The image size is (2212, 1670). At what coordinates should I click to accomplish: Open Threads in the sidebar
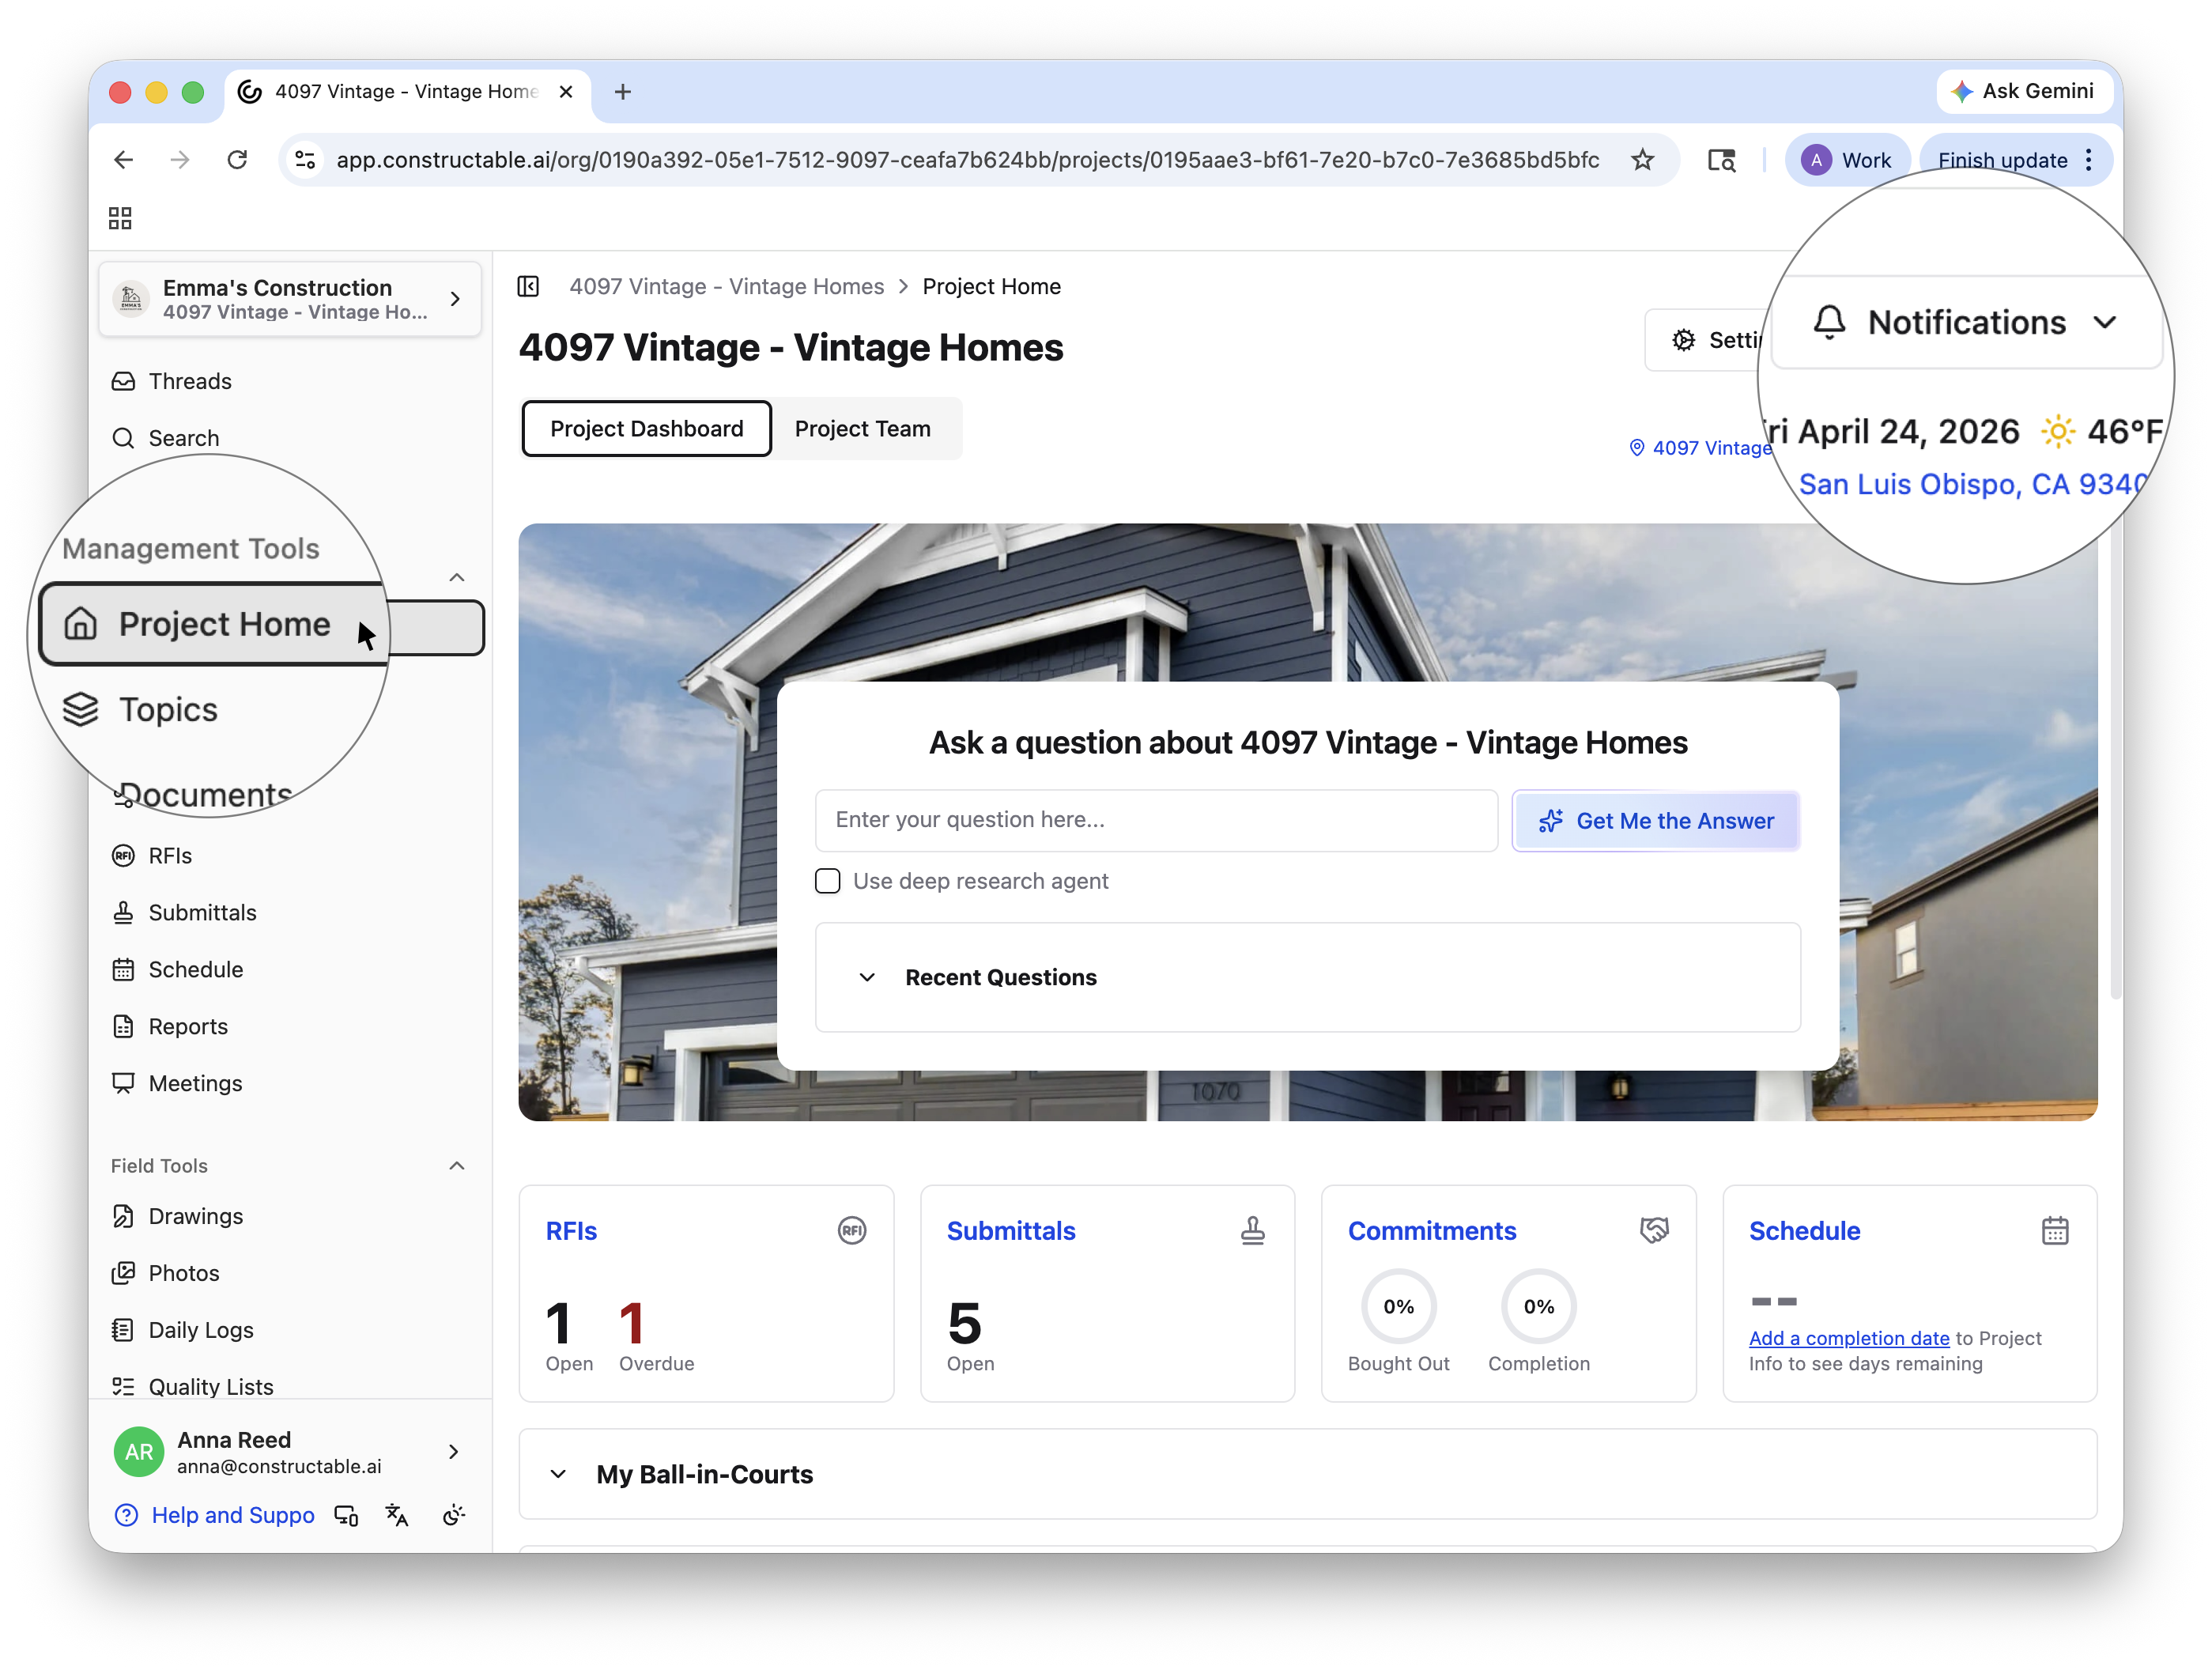[290, 381]
